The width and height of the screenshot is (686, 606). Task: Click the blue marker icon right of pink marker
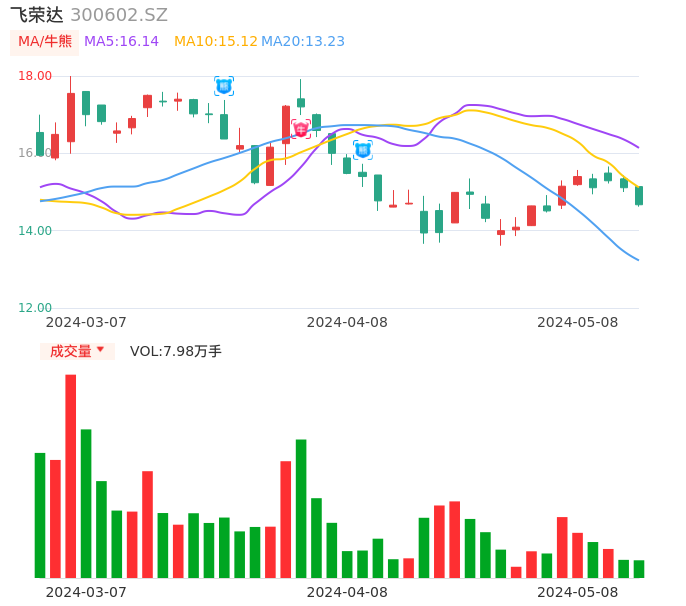[363, 149]
